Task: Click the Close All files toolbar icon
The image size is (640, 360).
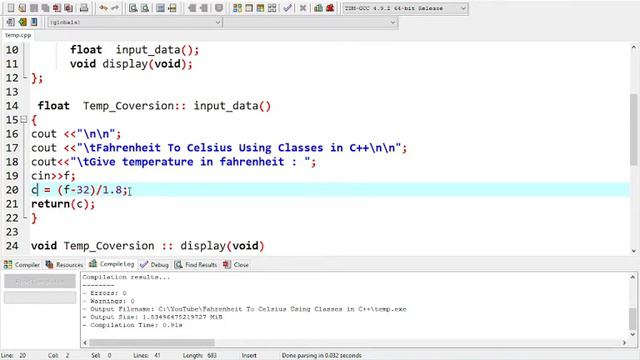Action: tap(69, 8)
